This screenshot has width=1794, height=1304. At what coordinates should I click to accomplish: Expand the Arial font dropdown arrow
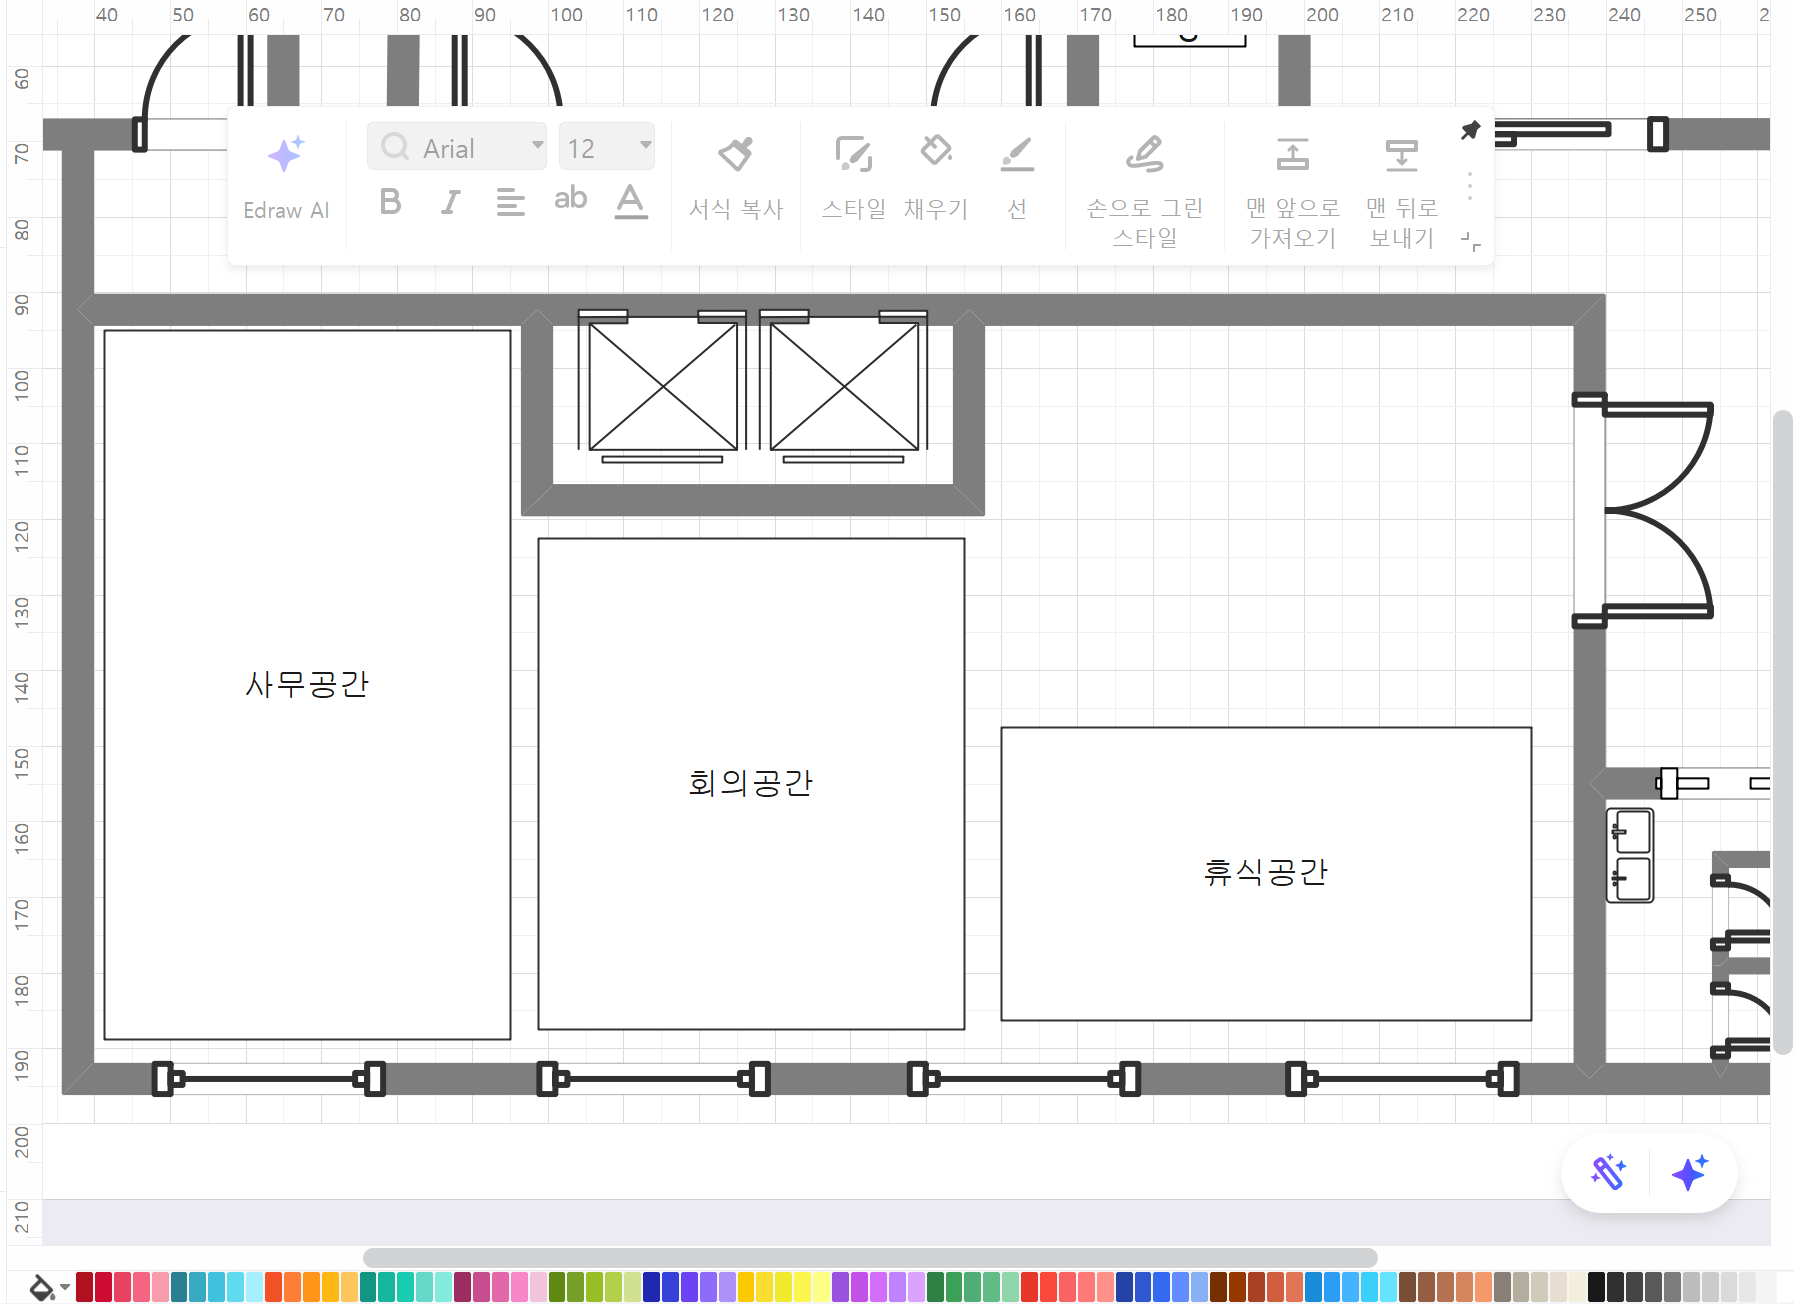537,146
